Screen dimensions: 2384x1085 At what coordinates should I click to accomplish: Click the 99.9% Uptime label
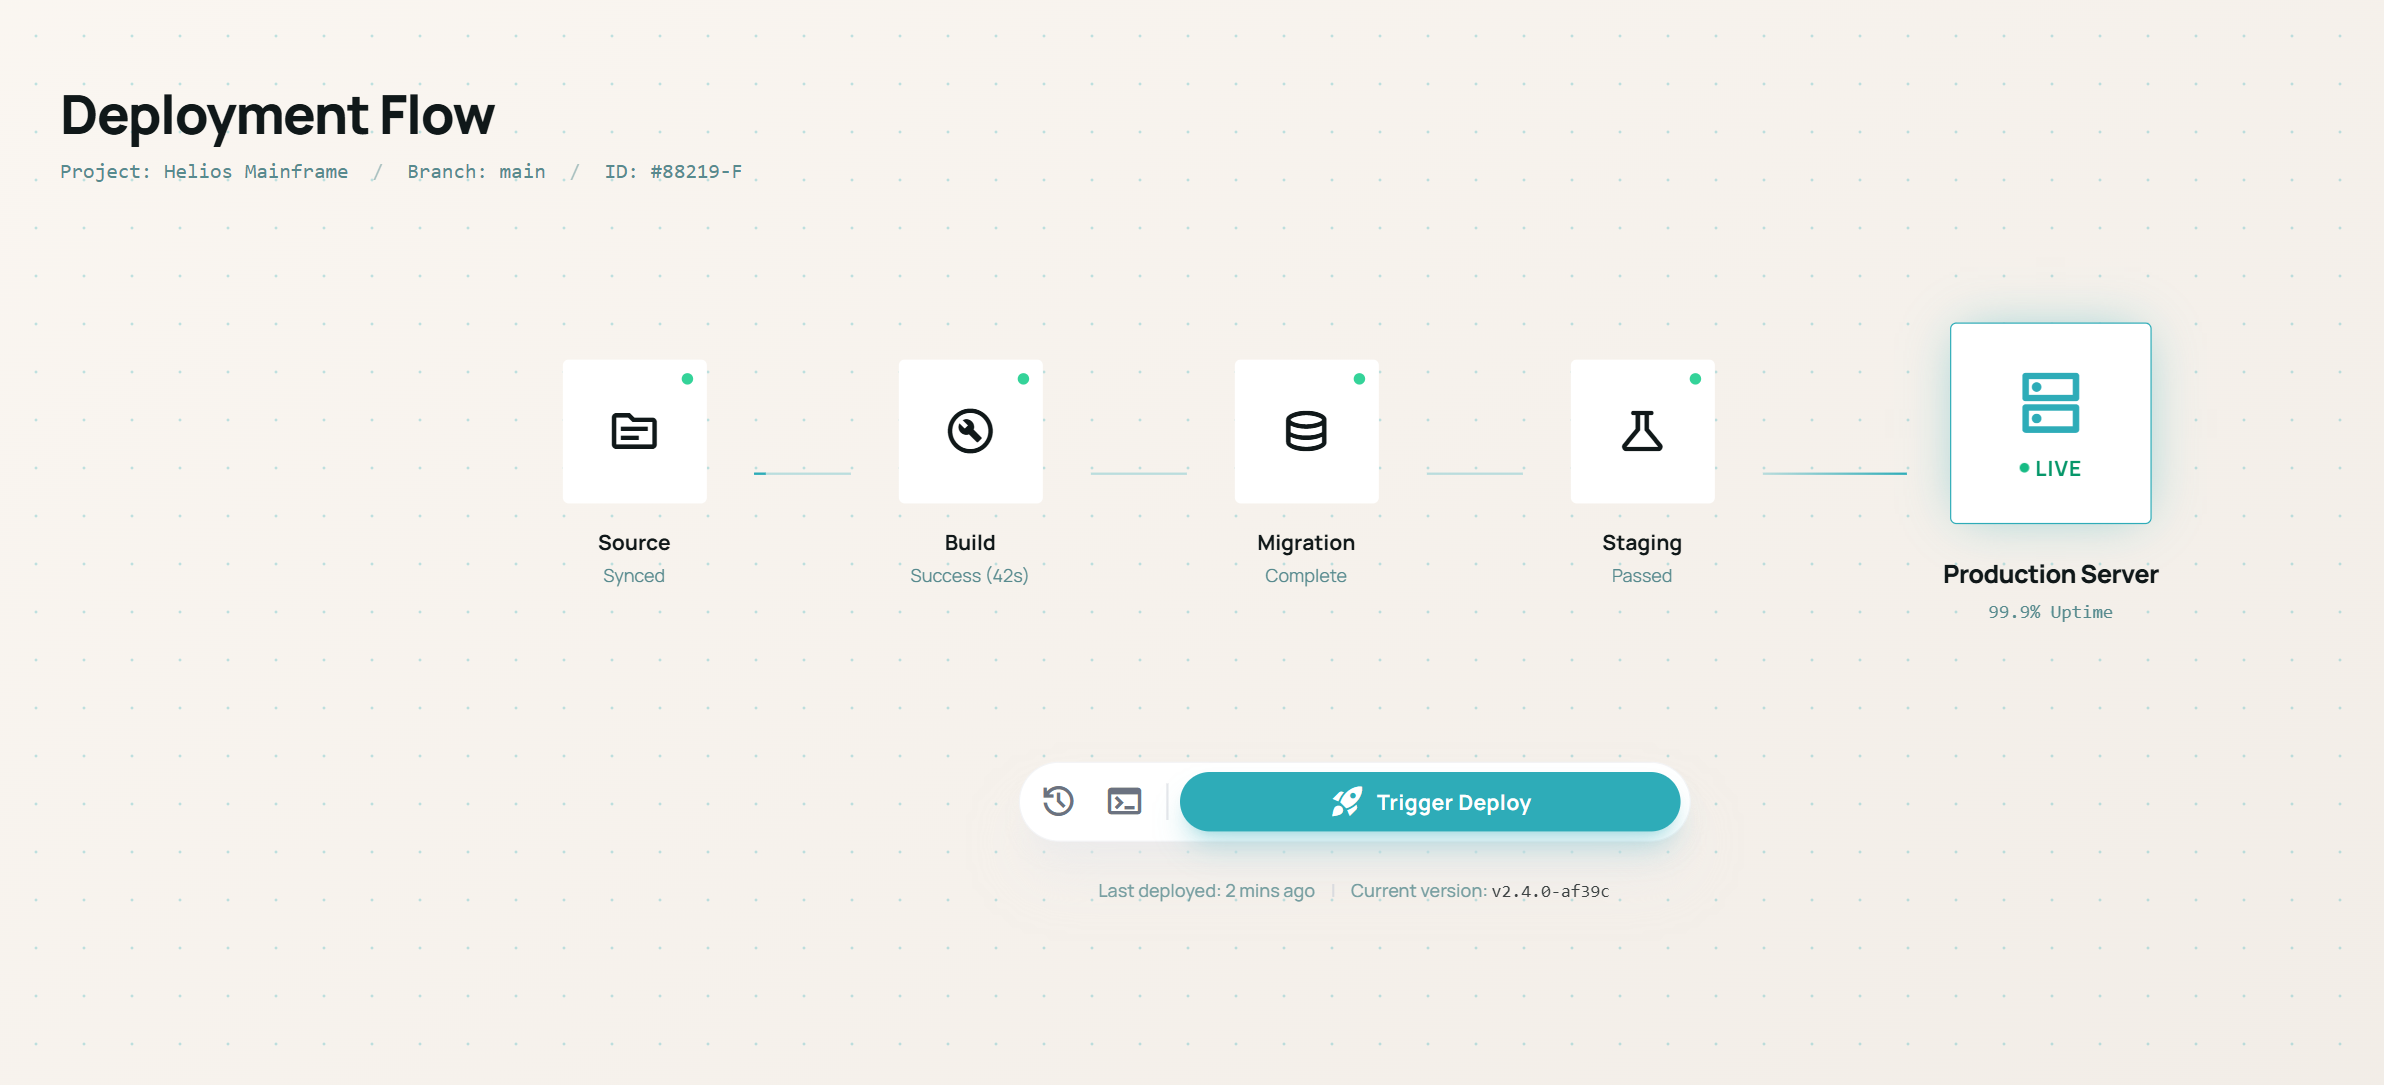pos(2050,611)
